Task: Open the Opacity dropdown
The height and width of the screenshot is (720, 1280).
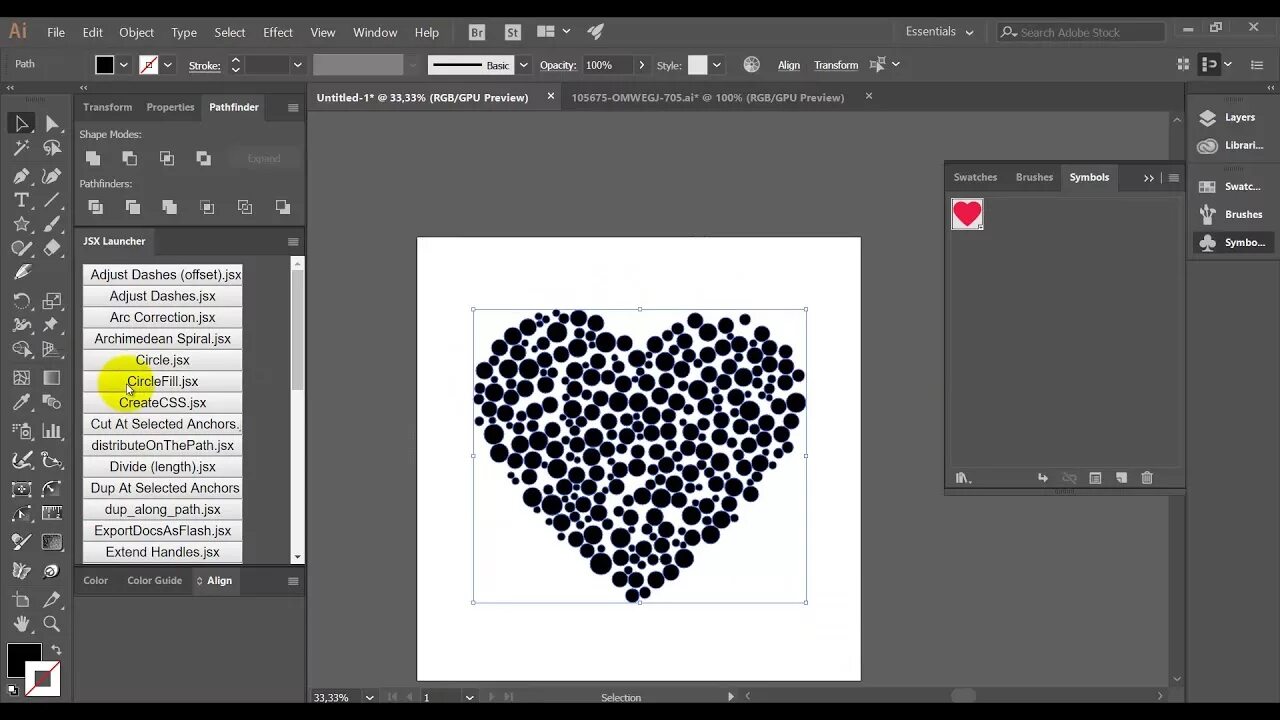Action: coord(639,64)
